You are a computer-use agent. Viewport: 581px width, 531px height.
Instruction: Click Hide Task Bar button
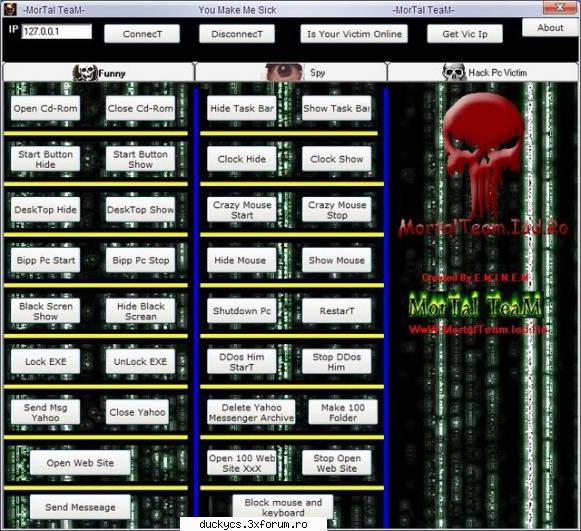point(242,108)
